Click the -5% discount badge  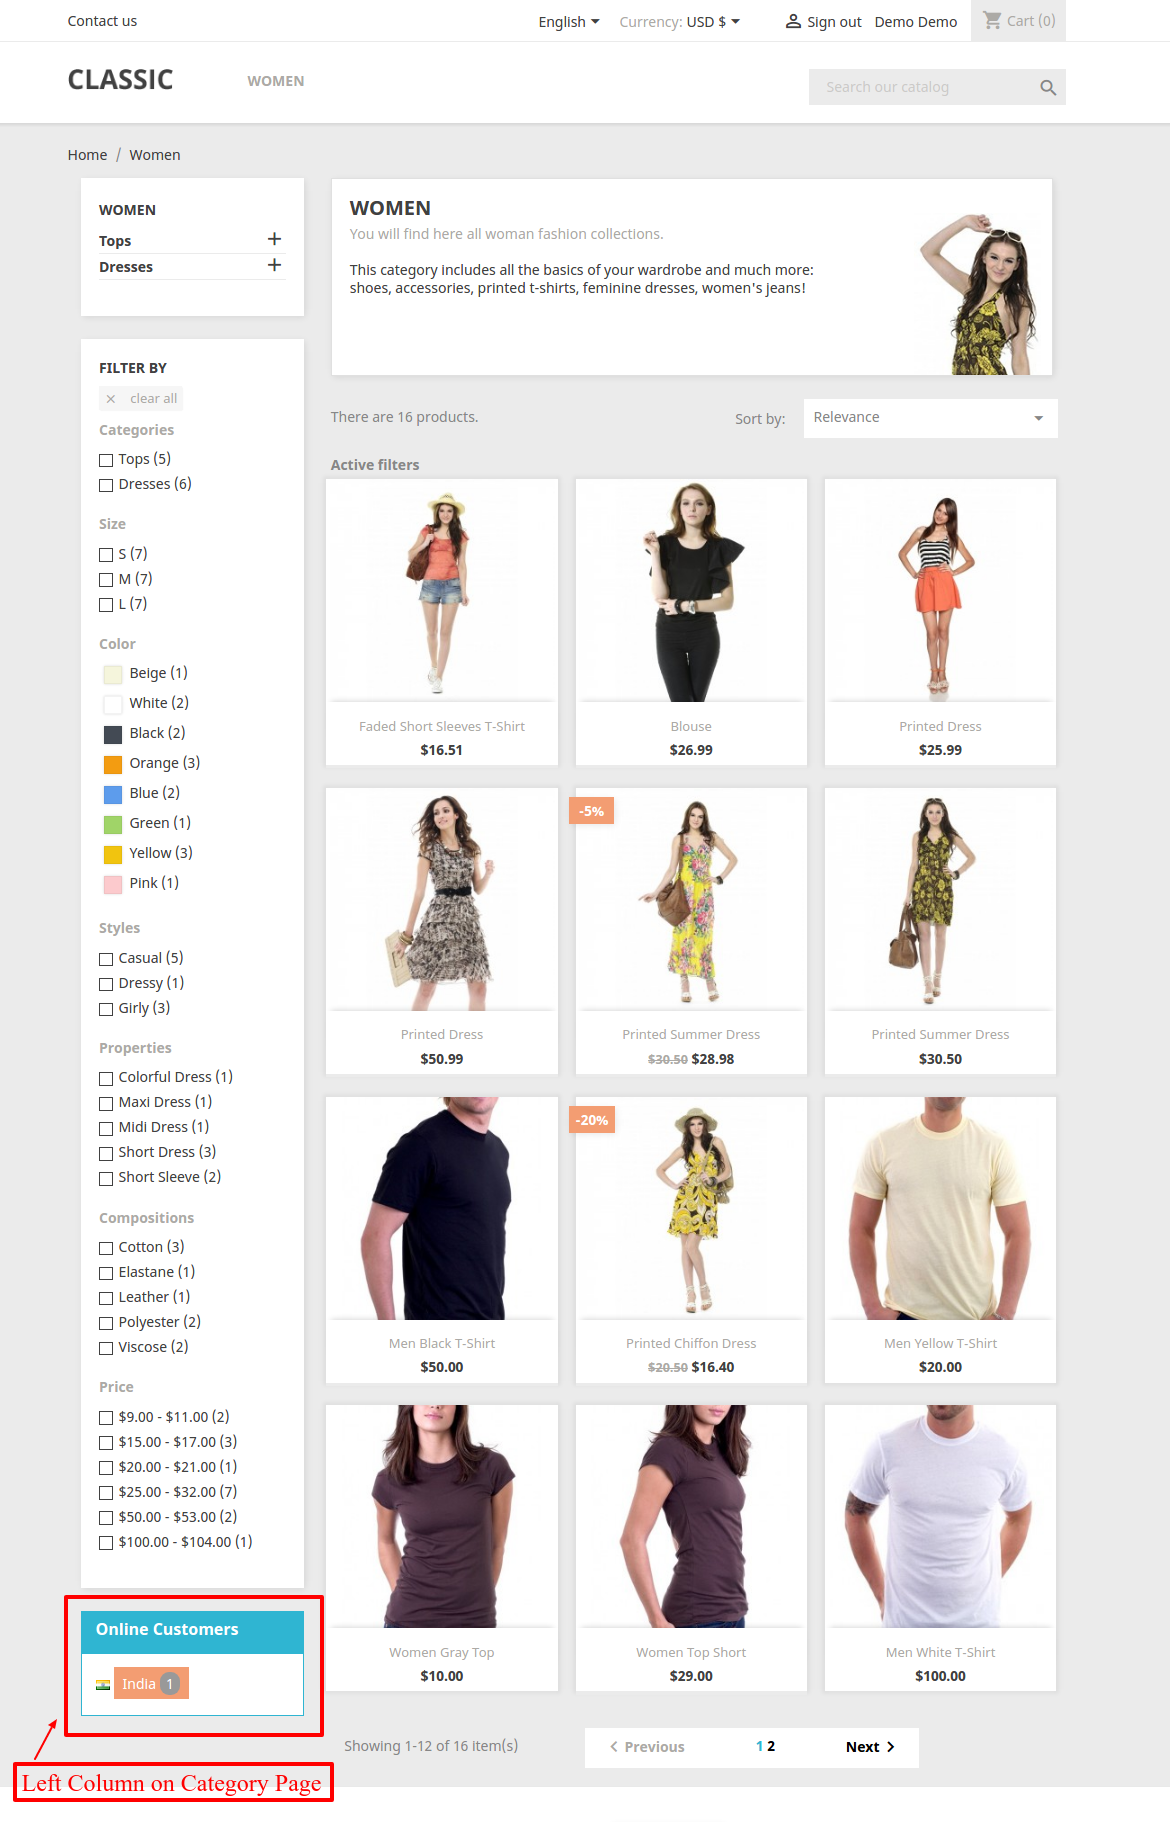point(591,811)
